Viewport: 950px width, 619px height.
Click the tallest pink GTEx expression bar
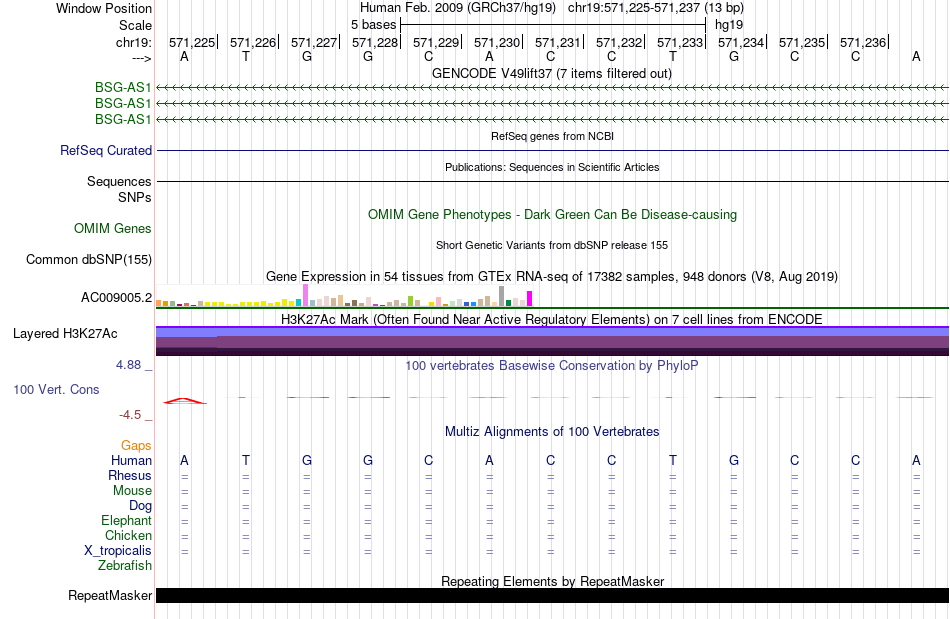point(305,296)
